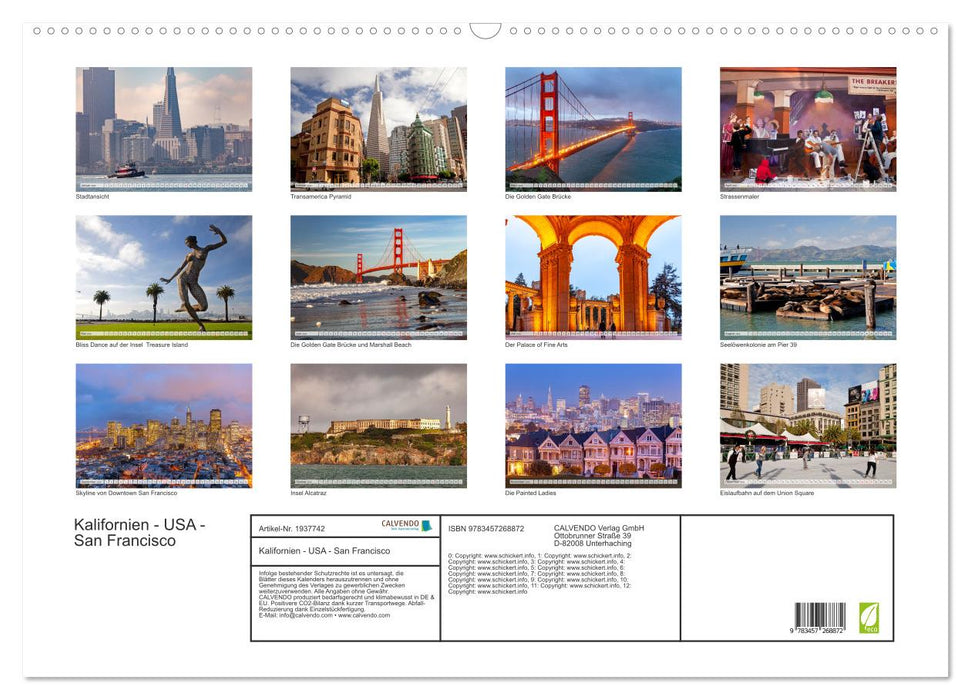Click the ISBN barcode

(818, 613)
